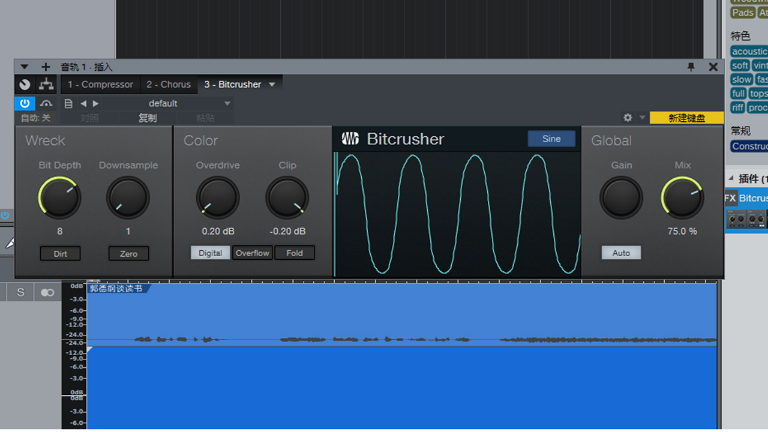Image resolution: width=768 pixels, height=432 pixels.
Task: Collapse the 插件 section triangle
Action: (731, 178)
